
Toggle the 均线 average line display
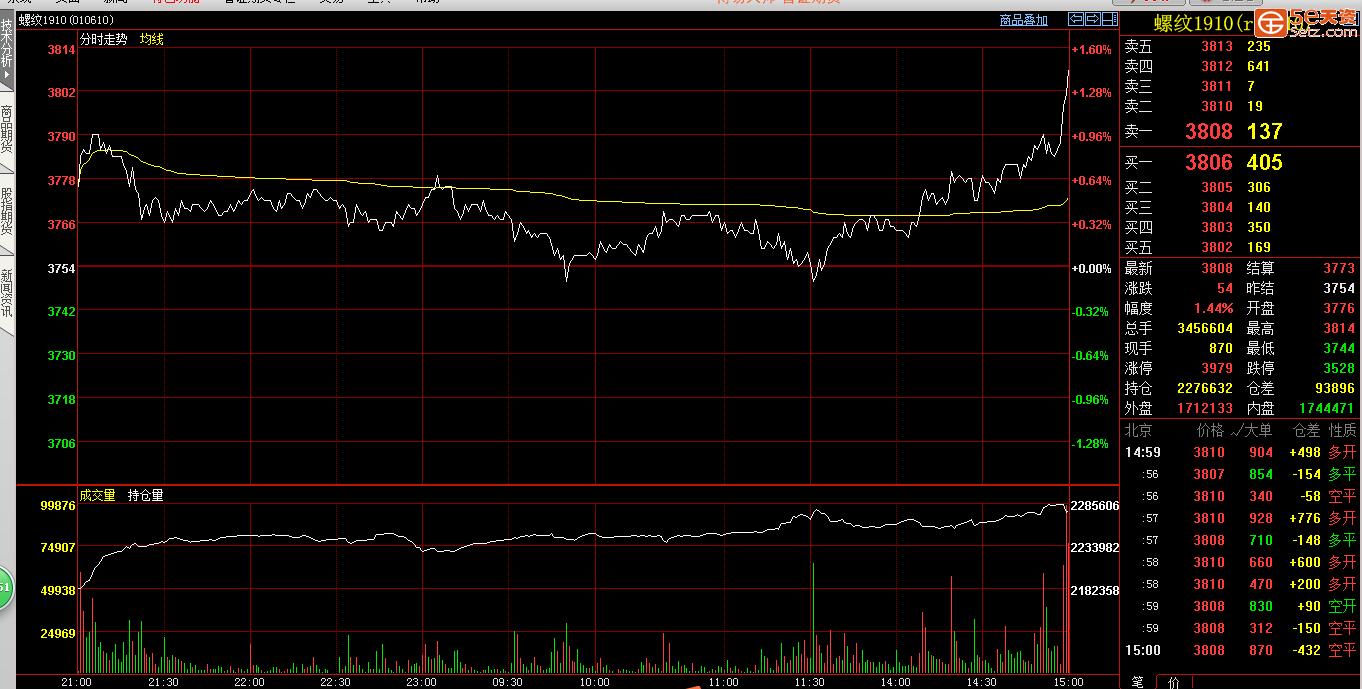coord(152,39)
